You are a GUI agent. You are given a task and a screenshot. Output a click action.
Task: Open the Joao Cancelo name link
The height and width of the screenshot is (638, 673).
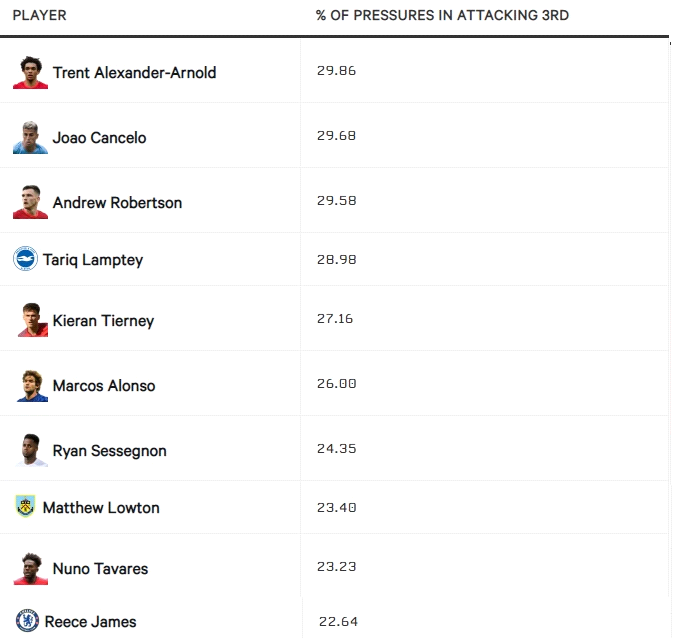pos(99,138)
